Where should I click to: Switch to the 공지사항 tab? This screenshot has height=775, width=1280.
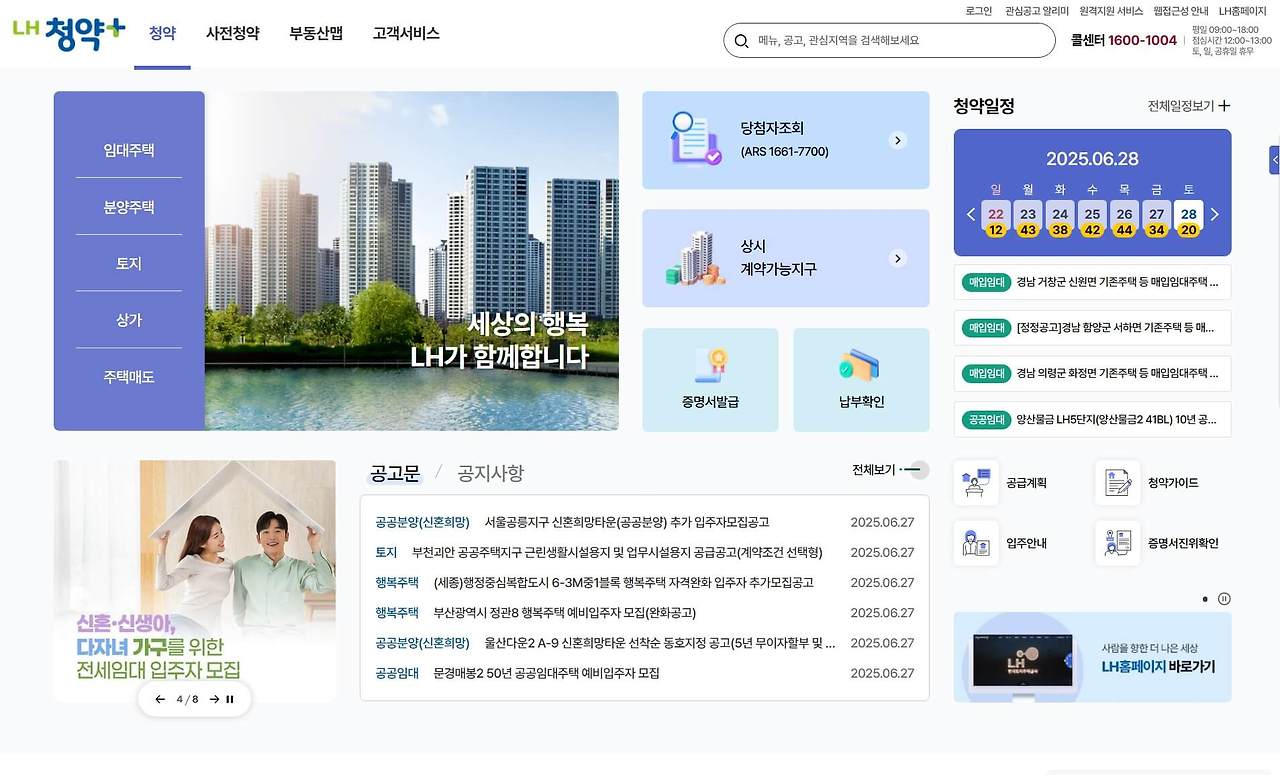(490, 473)
